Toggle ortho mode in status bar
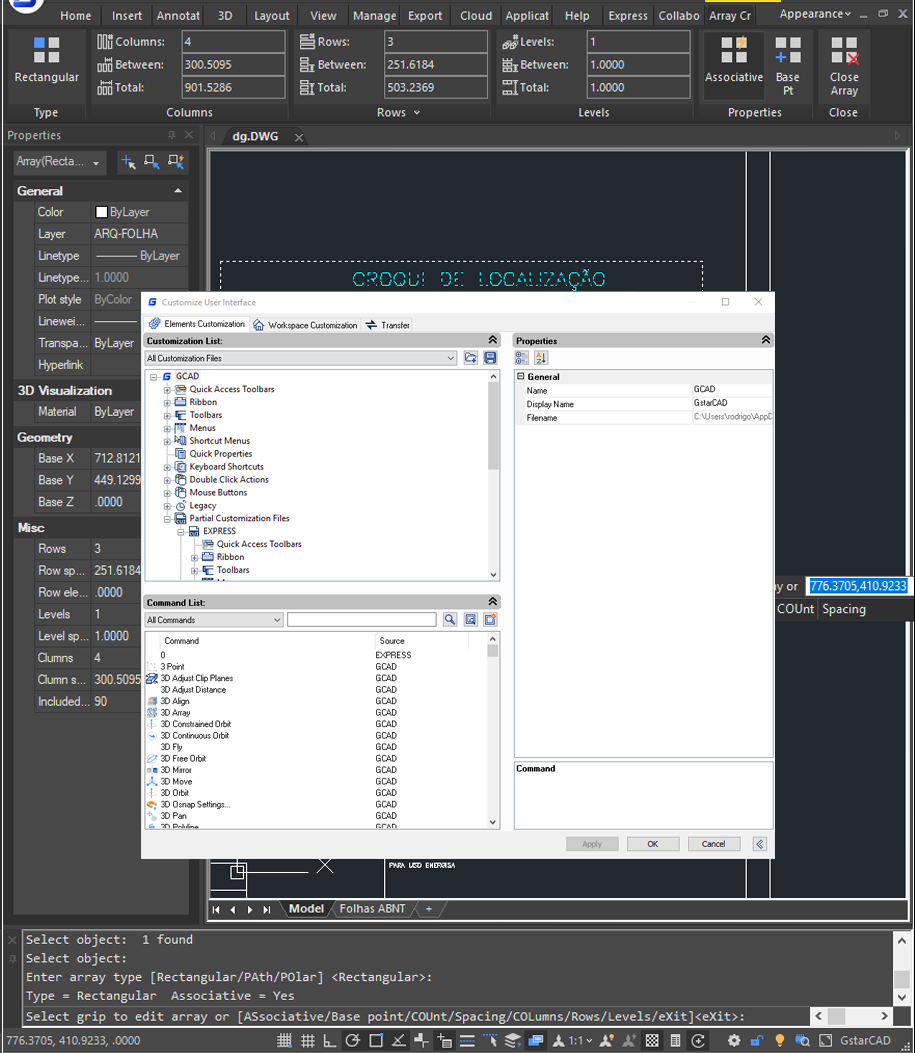The width and height of the screenshot is (915, 1053). click(330, 1040)
